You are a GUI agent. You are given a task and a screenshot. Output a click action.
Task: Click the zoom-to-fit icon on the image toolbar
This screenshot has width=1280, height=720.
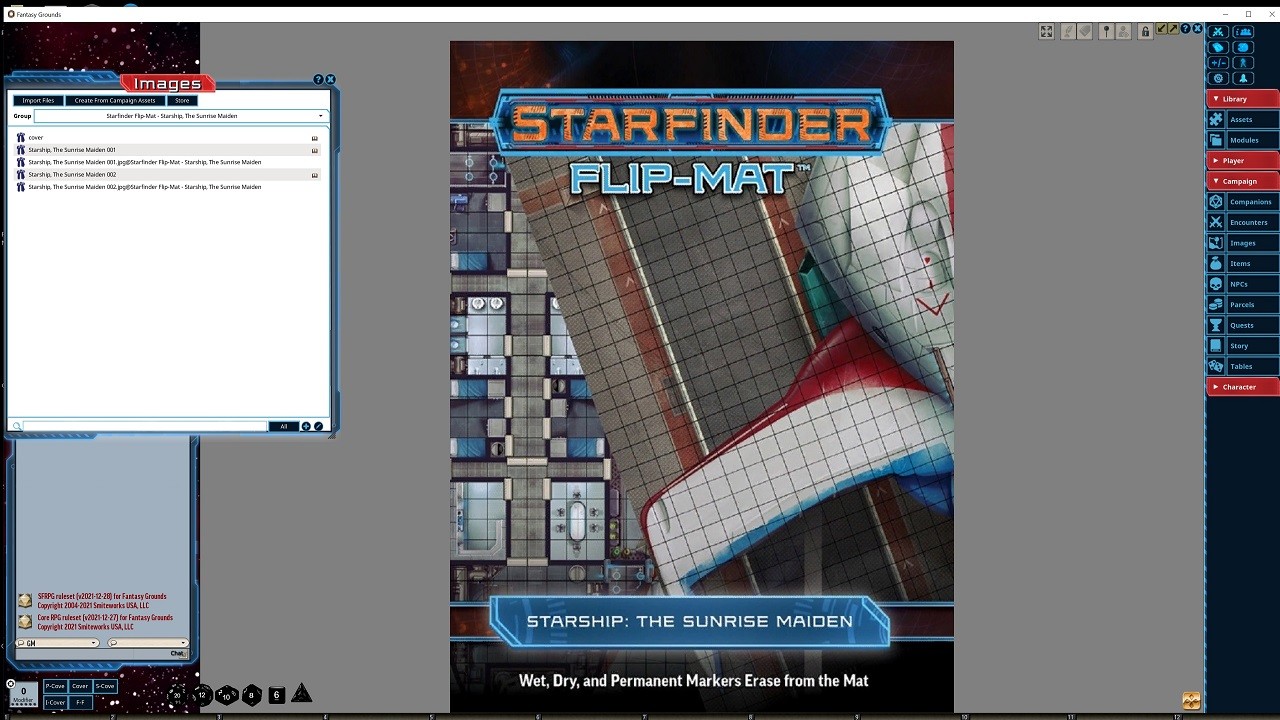[x=1046, y=31]
